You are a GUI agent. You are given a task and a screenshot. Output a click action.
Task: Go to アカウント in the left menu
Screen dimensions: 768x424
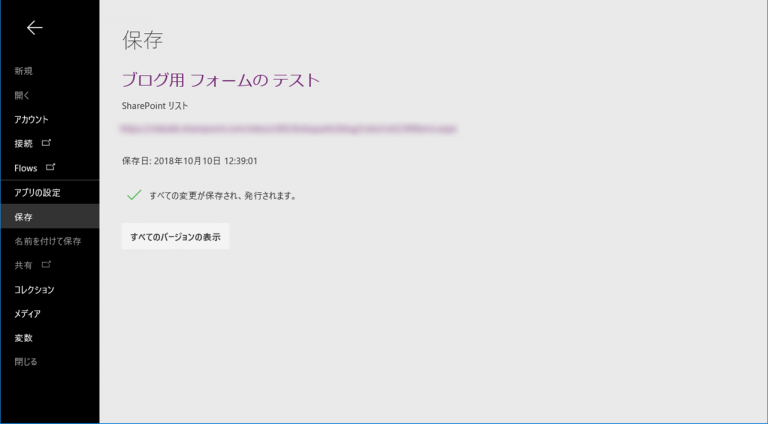pyautogui.click(x=31, y=119)
